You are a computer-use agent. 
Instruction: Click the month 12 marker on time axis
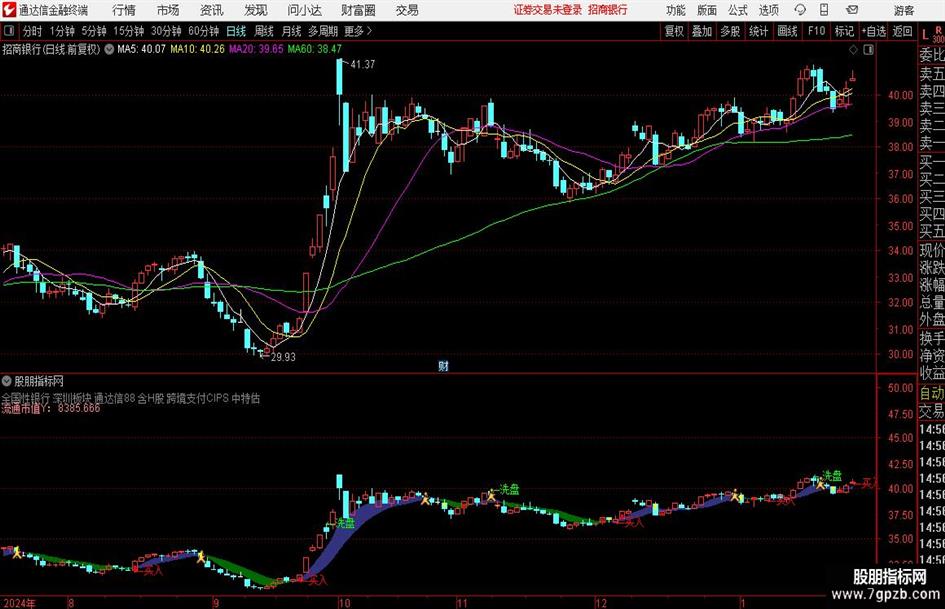pos(601,603)
